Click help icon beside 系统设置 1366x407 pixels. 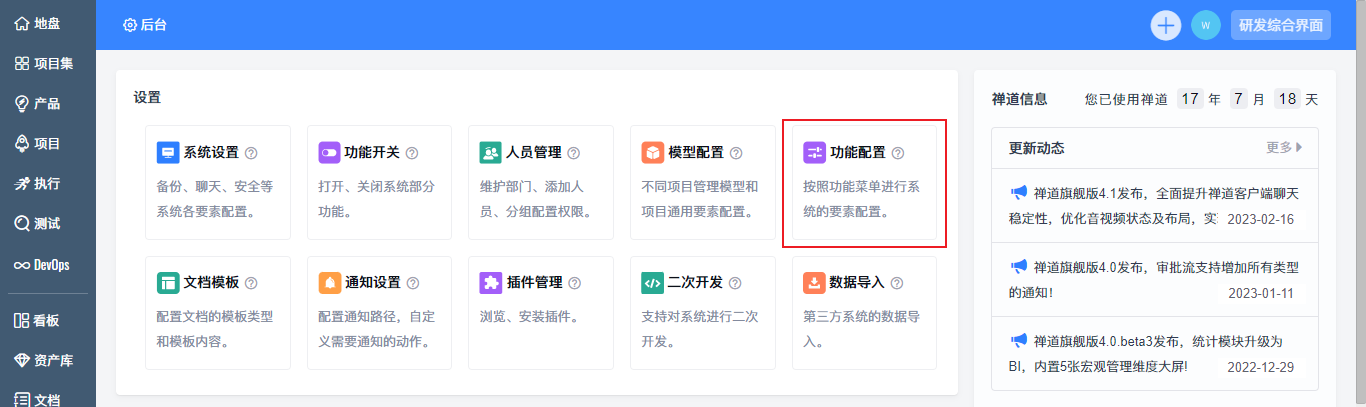[x=251, y=153]
